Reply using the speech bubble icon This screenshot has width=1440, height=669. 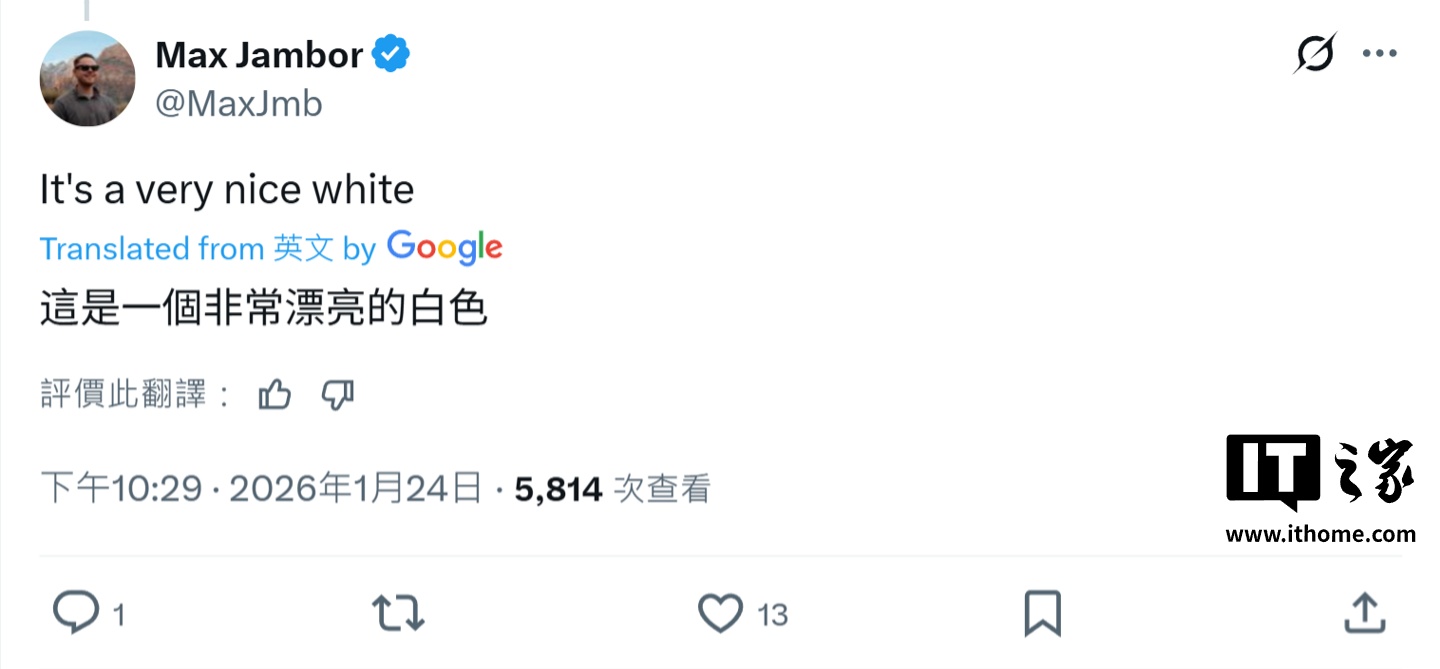[76, 612]
